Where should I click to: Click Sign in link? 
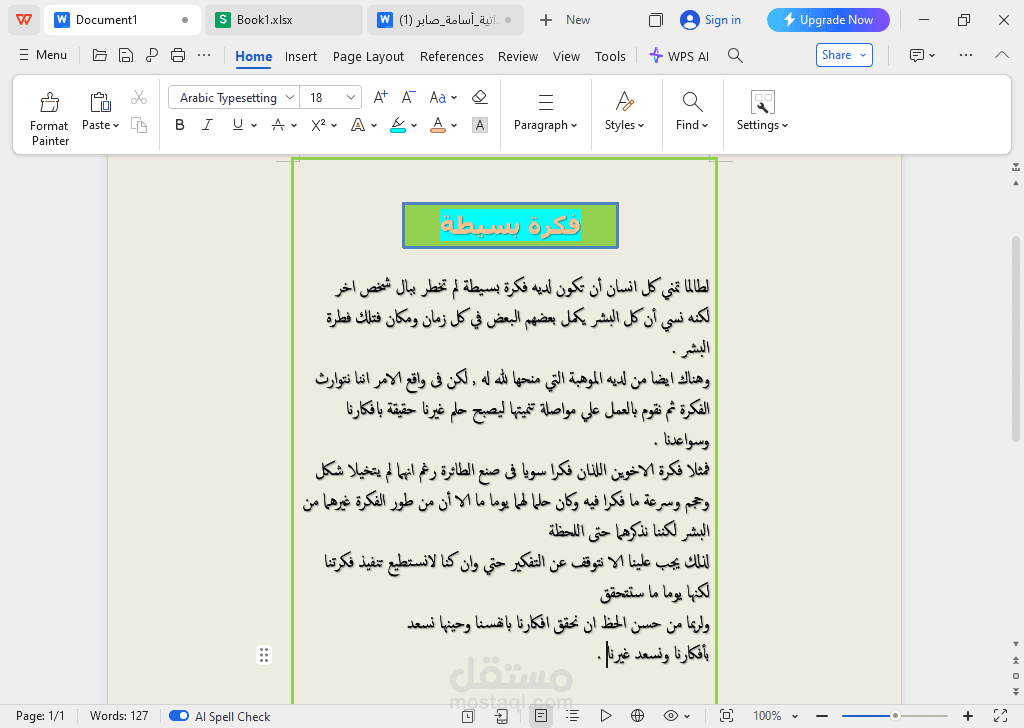click(x=711, y=20)
